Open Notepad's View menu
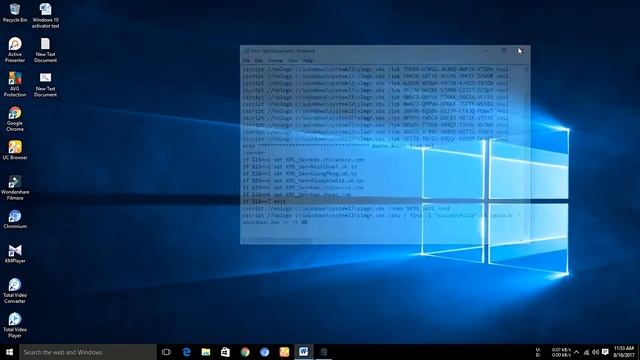640x360 pixels. pyautogui.click(x=293, y=60)
